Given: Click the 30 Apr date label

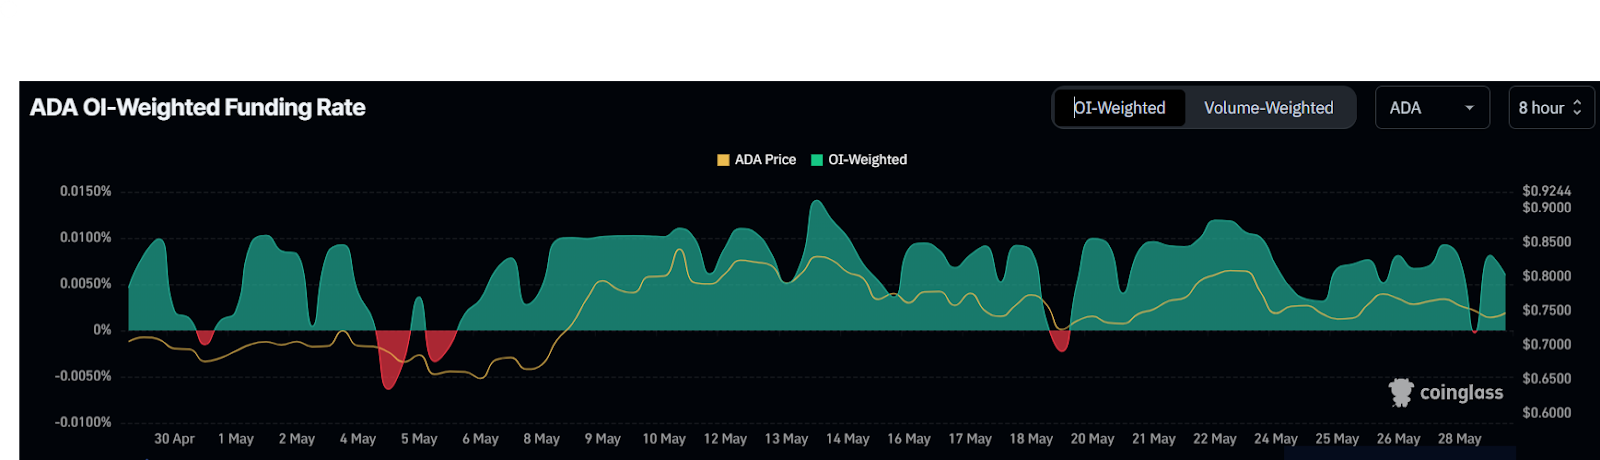Looking at the screenshot, I should (x=174, y=439).
